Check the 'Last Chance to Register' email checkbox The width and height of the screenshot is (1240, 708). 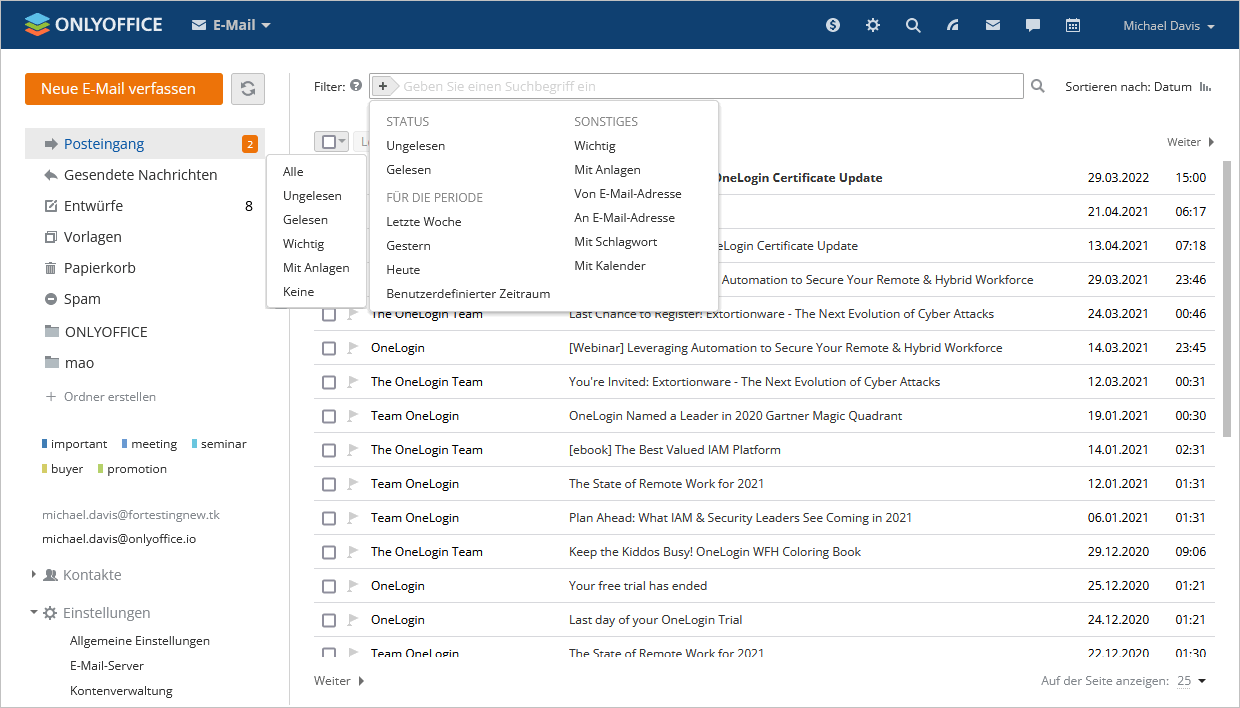pyautogui.click(x=328, y=314)
